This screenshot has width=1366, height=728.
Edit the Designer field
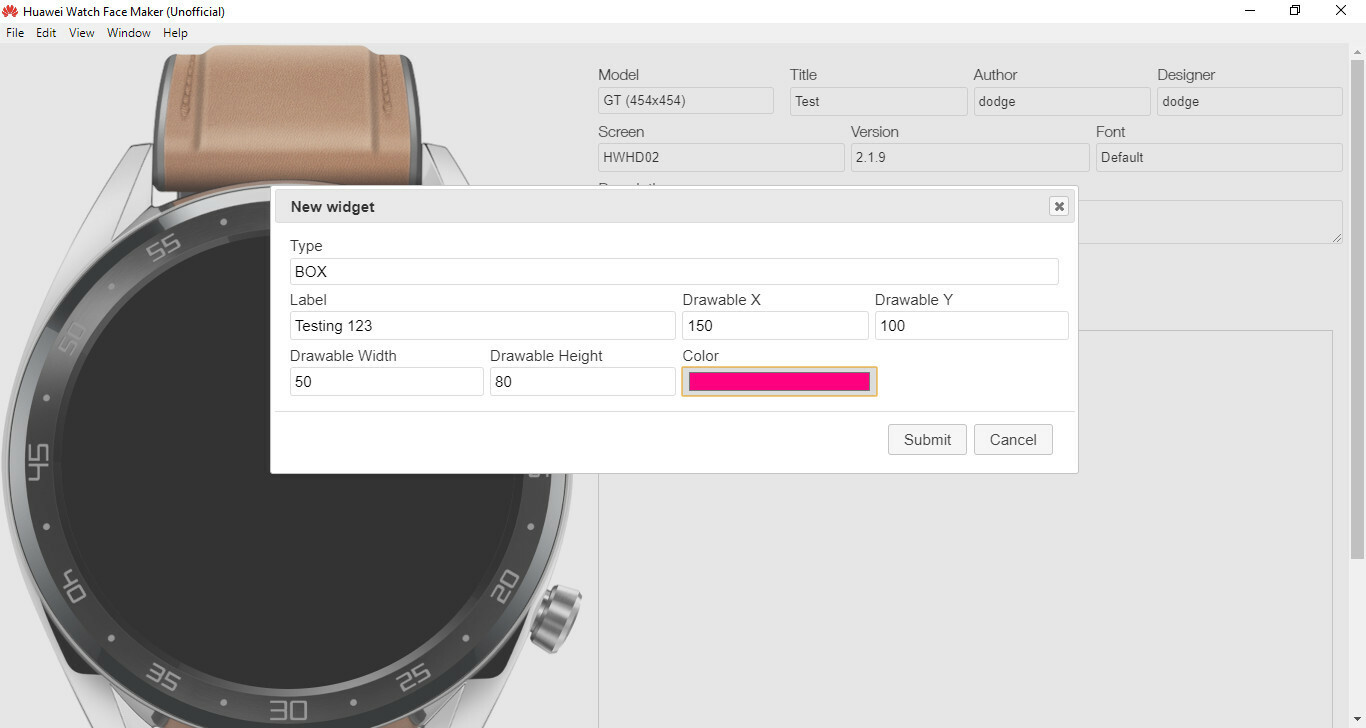[x=1250, y=101]
